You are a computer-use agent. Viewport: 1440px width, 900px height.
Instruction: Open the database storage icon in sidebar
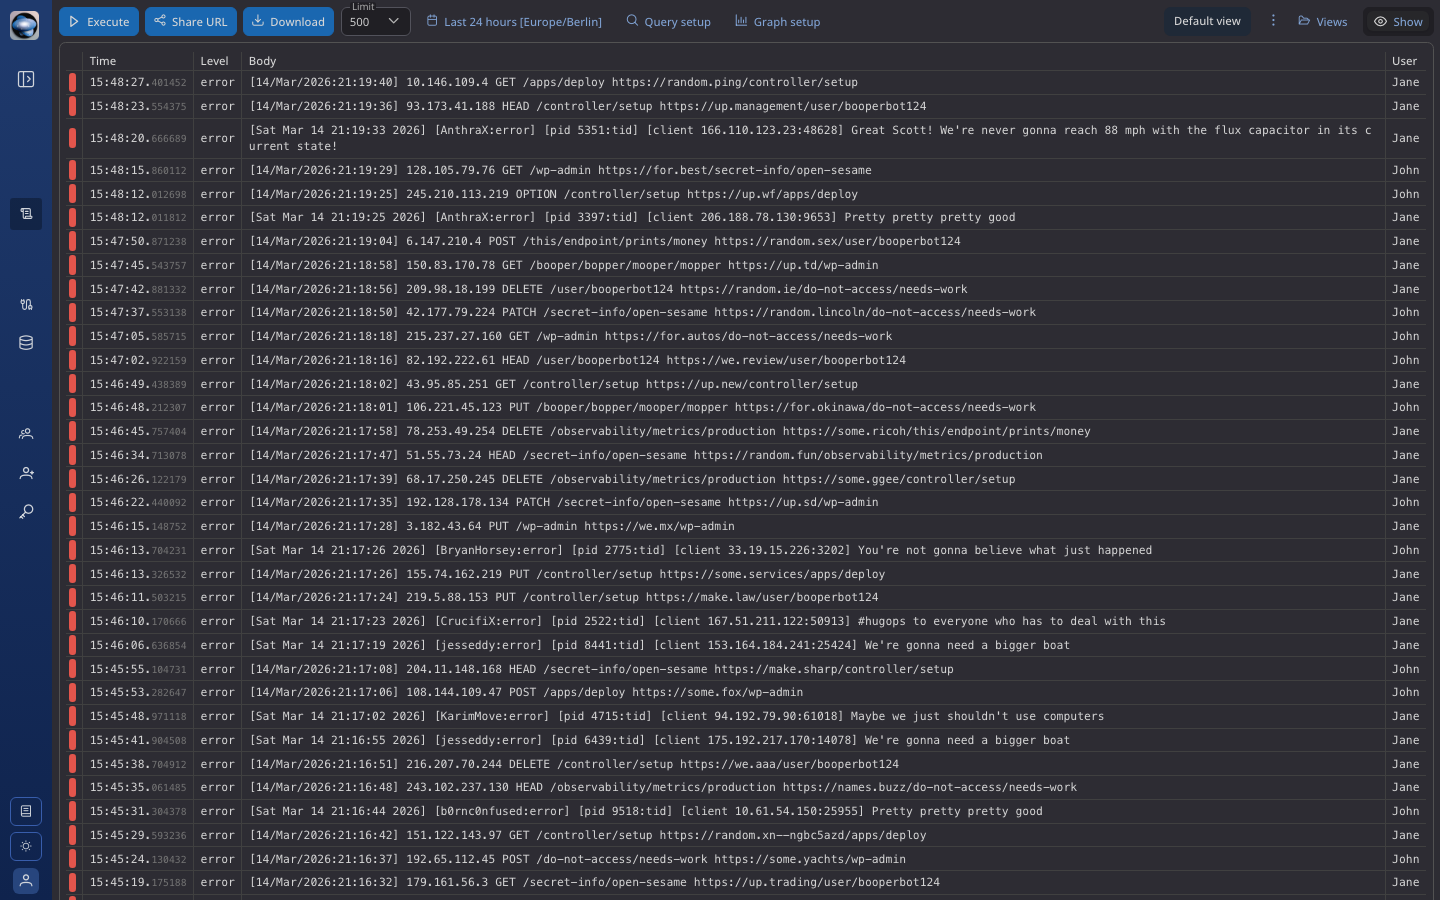[x=26, y=343]
